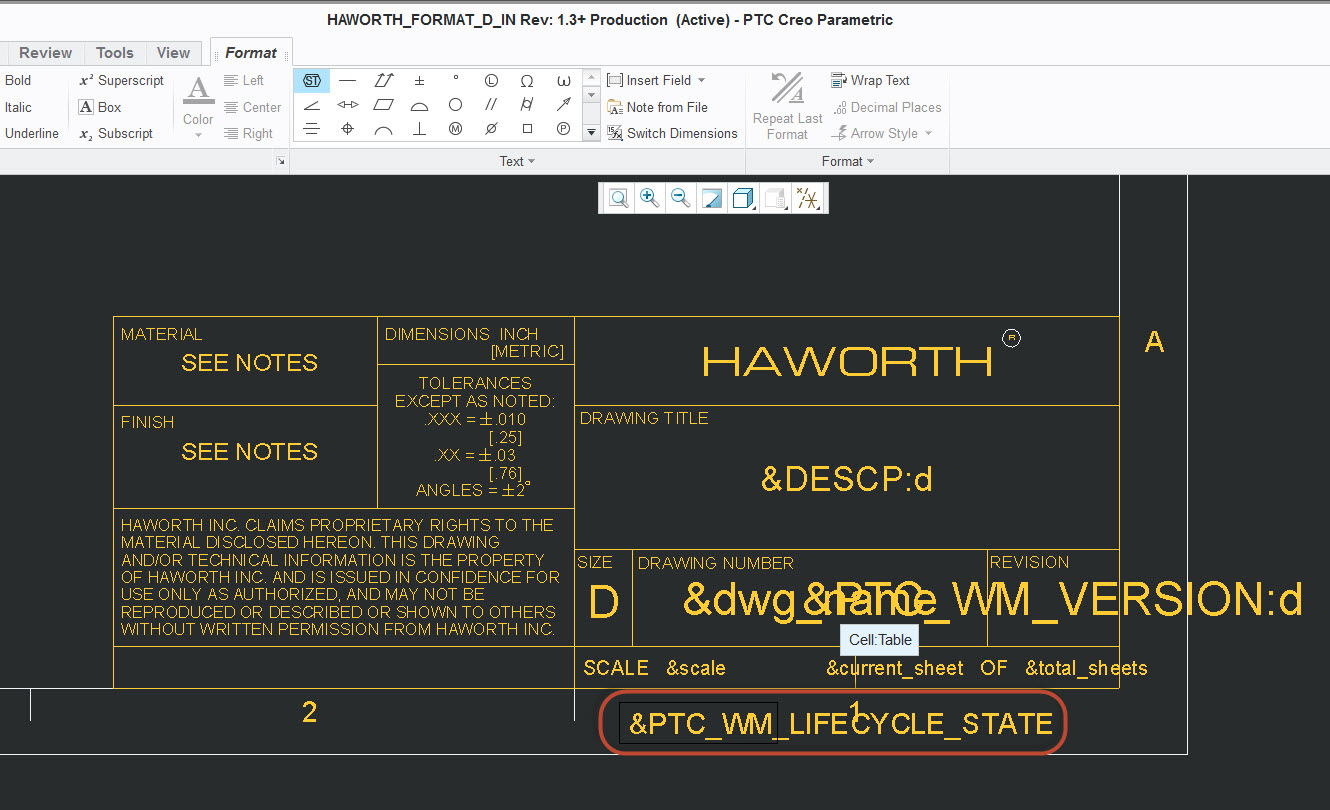Expand the Text group options

[517, 161]
